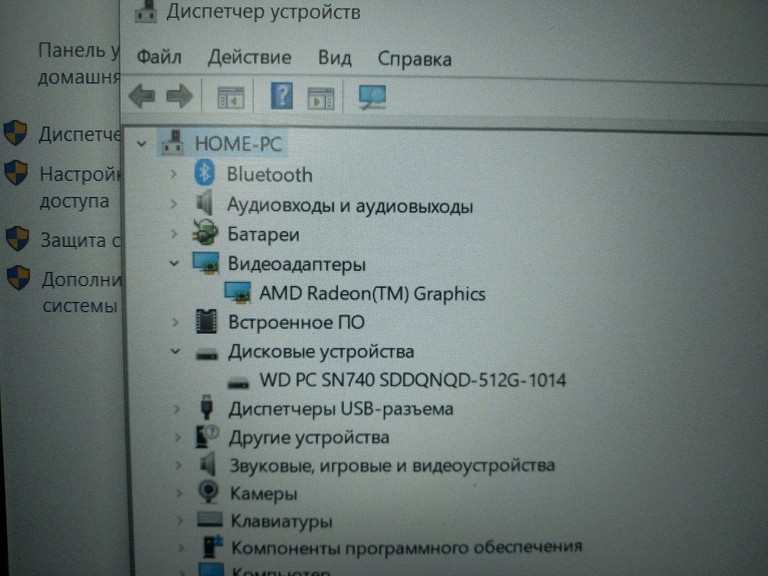Viewport: 768px width, 576px height.
Task: Expand the Батареи category
Action: (x=174, y=234)
